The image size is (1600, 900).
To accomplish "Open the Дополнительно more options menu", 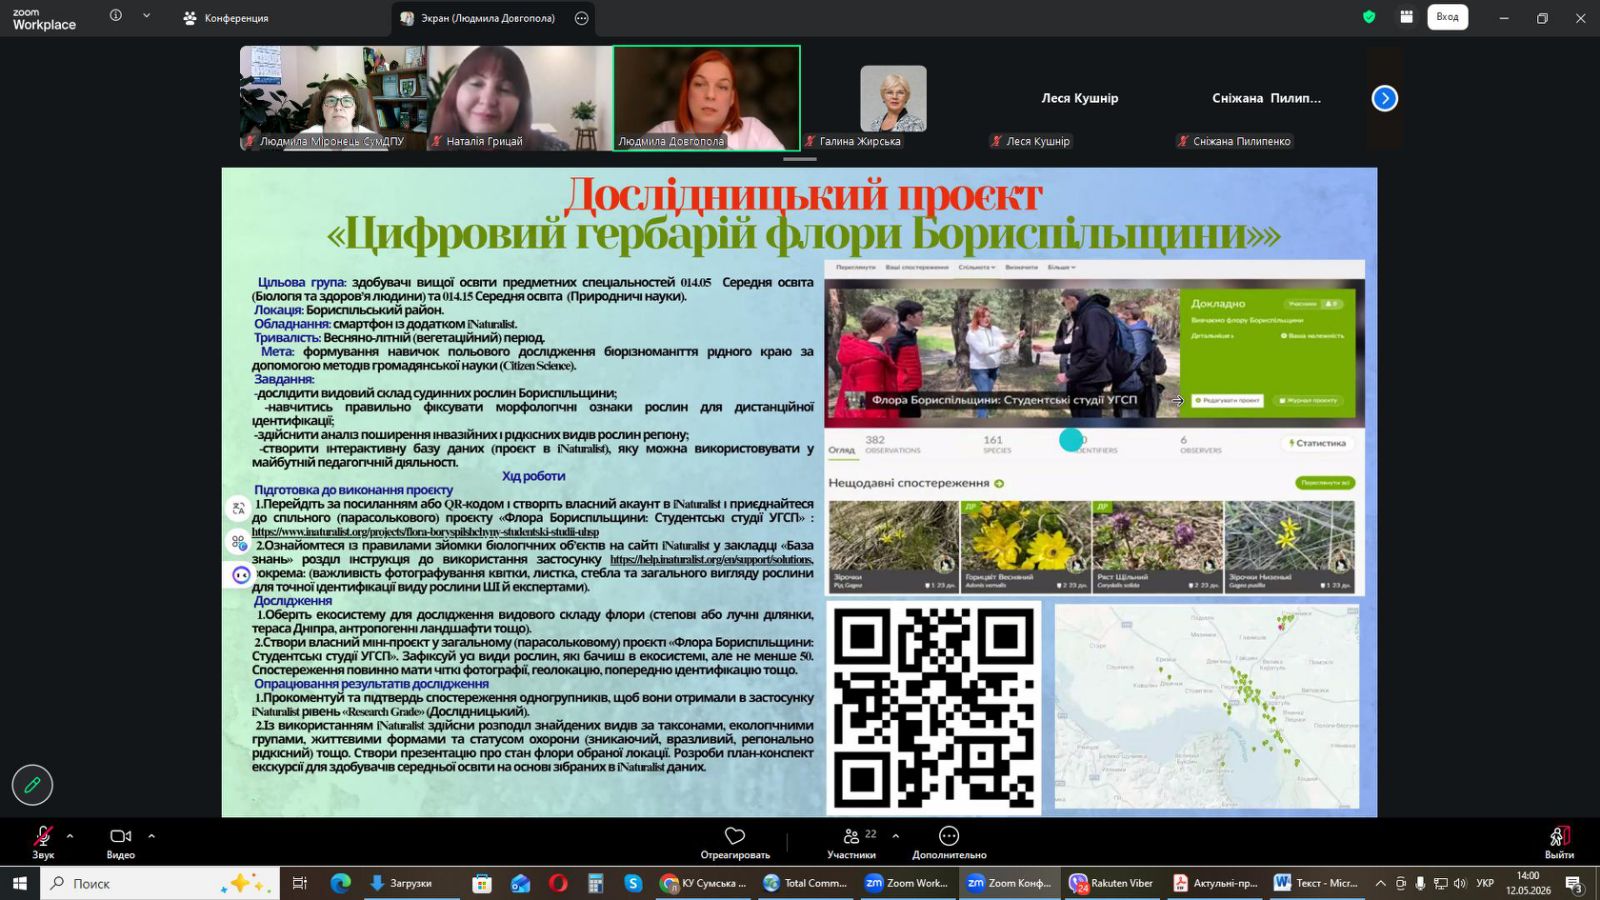I will 949,842.
